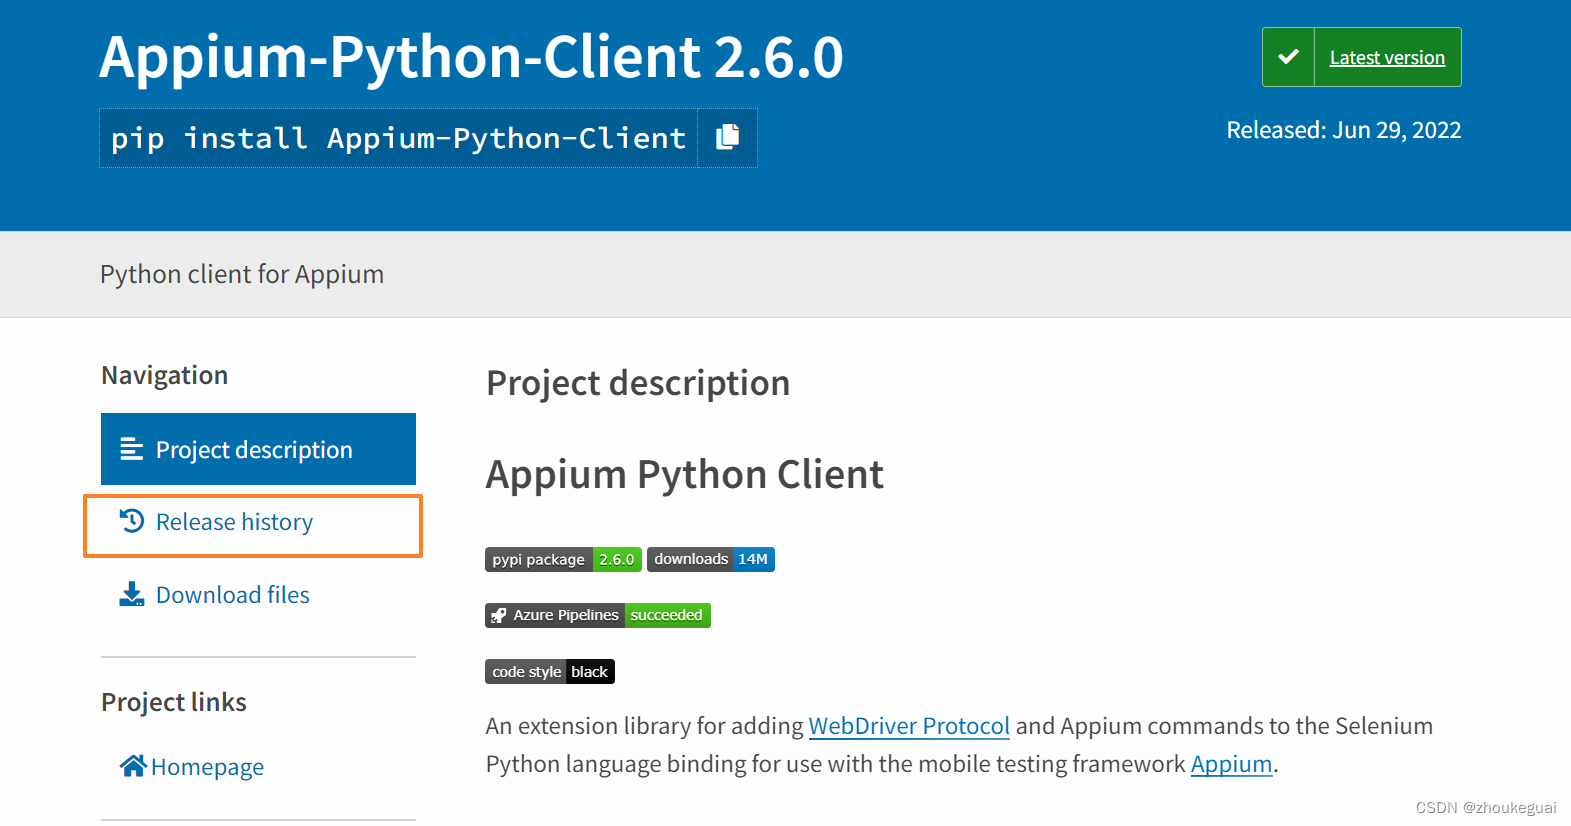
Task: Click the Project description lines icon
Action: [132, 449]
